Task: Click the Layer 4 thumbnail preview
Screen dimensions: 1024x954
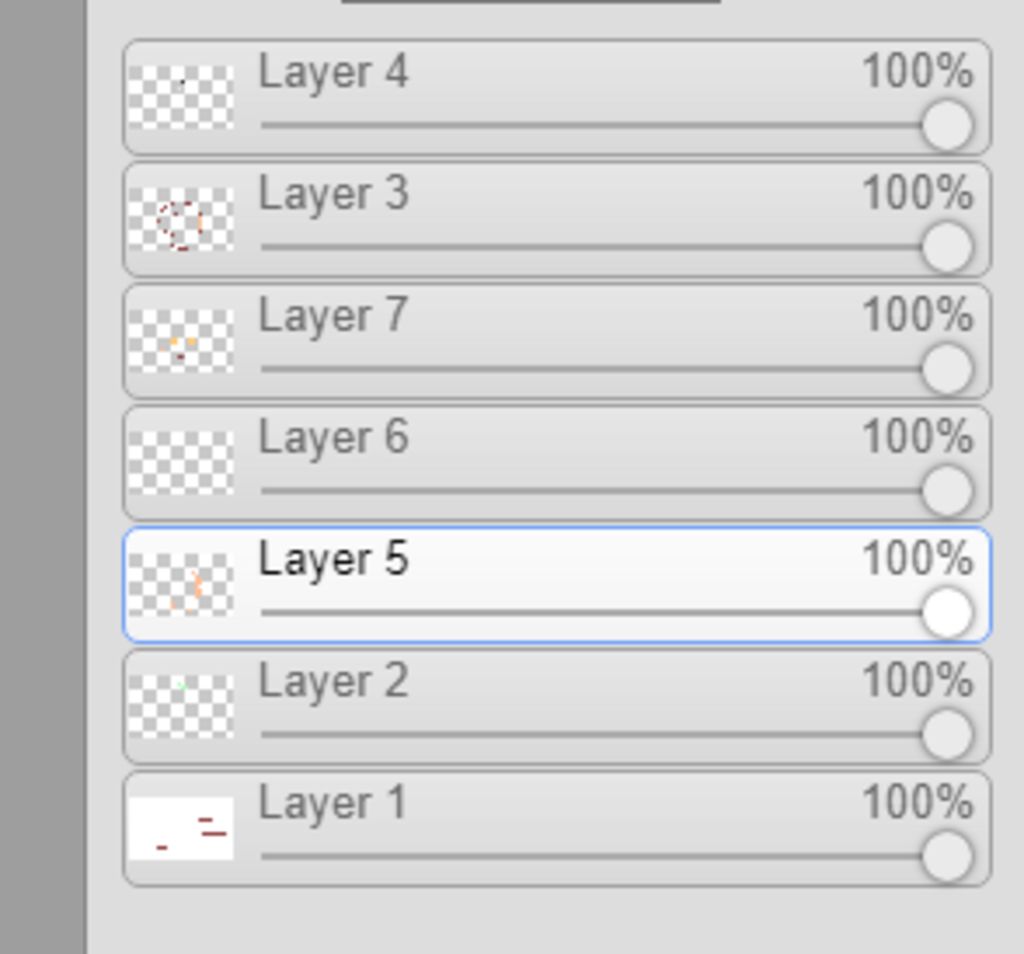Action: tap(181, 97)
